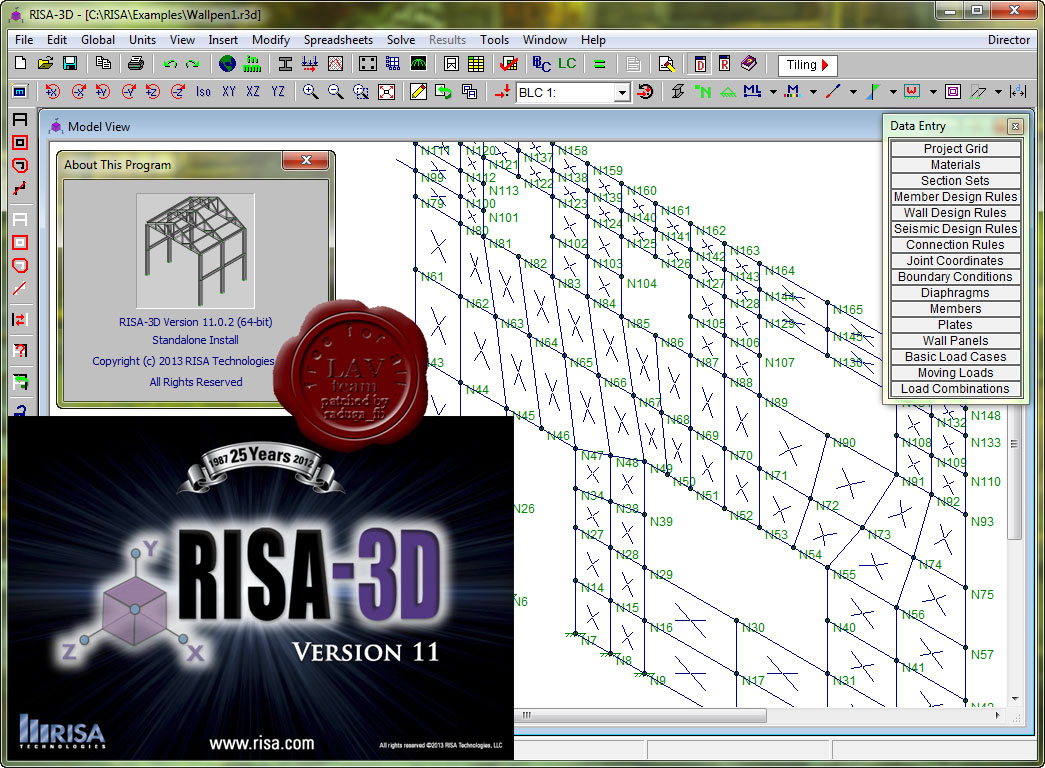Rotate view about negative Y axis

click(129, 91)
